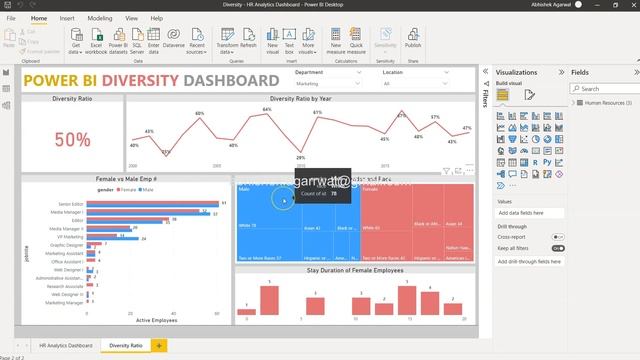640x360 pixels.
Task: Expand the Filters pane
Action: pyautogui.click(x=486, y=71)
